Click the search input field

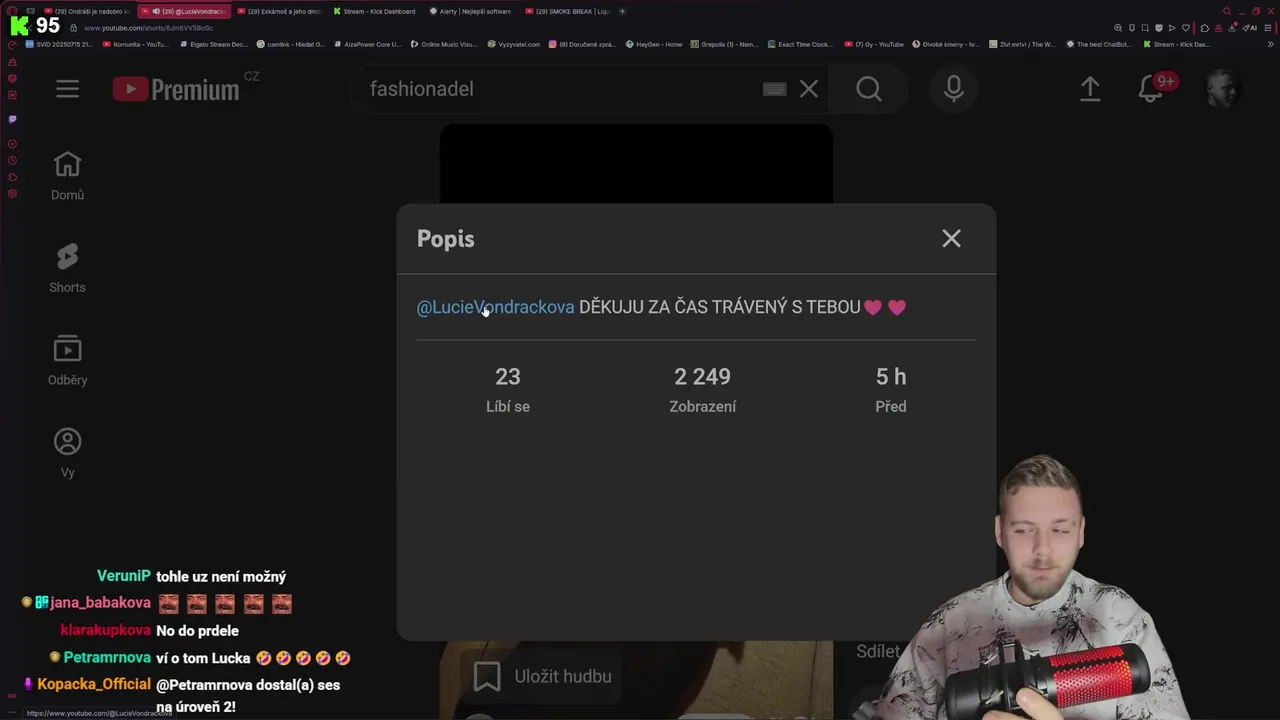pos(560,89)
